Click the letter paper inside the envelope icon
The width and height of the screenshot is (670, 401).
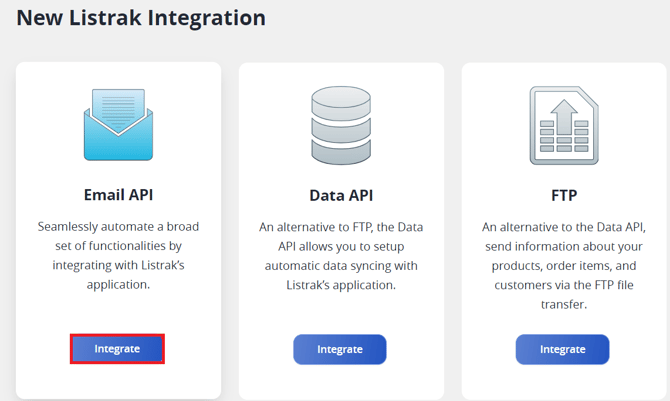click(118, 106)
